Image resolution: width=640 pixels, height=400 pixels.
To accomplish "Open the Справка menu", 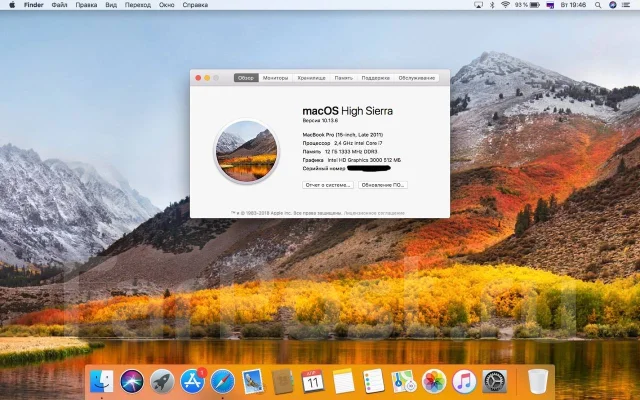I will 195,5.
